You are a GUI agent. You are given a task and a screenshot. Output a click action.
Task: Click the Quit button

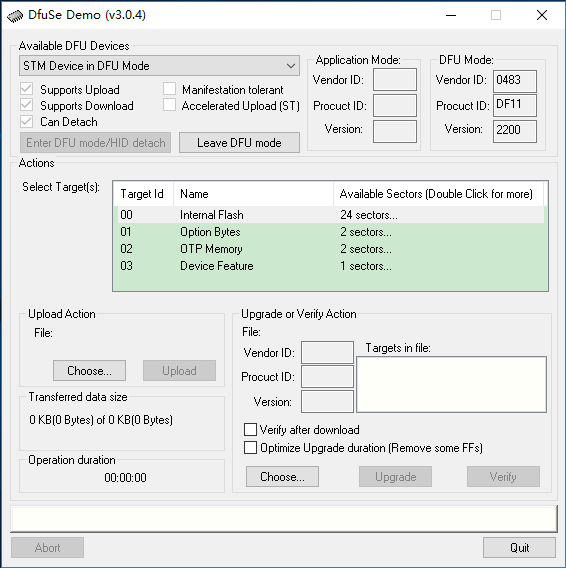pyautogui.click(x=519, y=547)
